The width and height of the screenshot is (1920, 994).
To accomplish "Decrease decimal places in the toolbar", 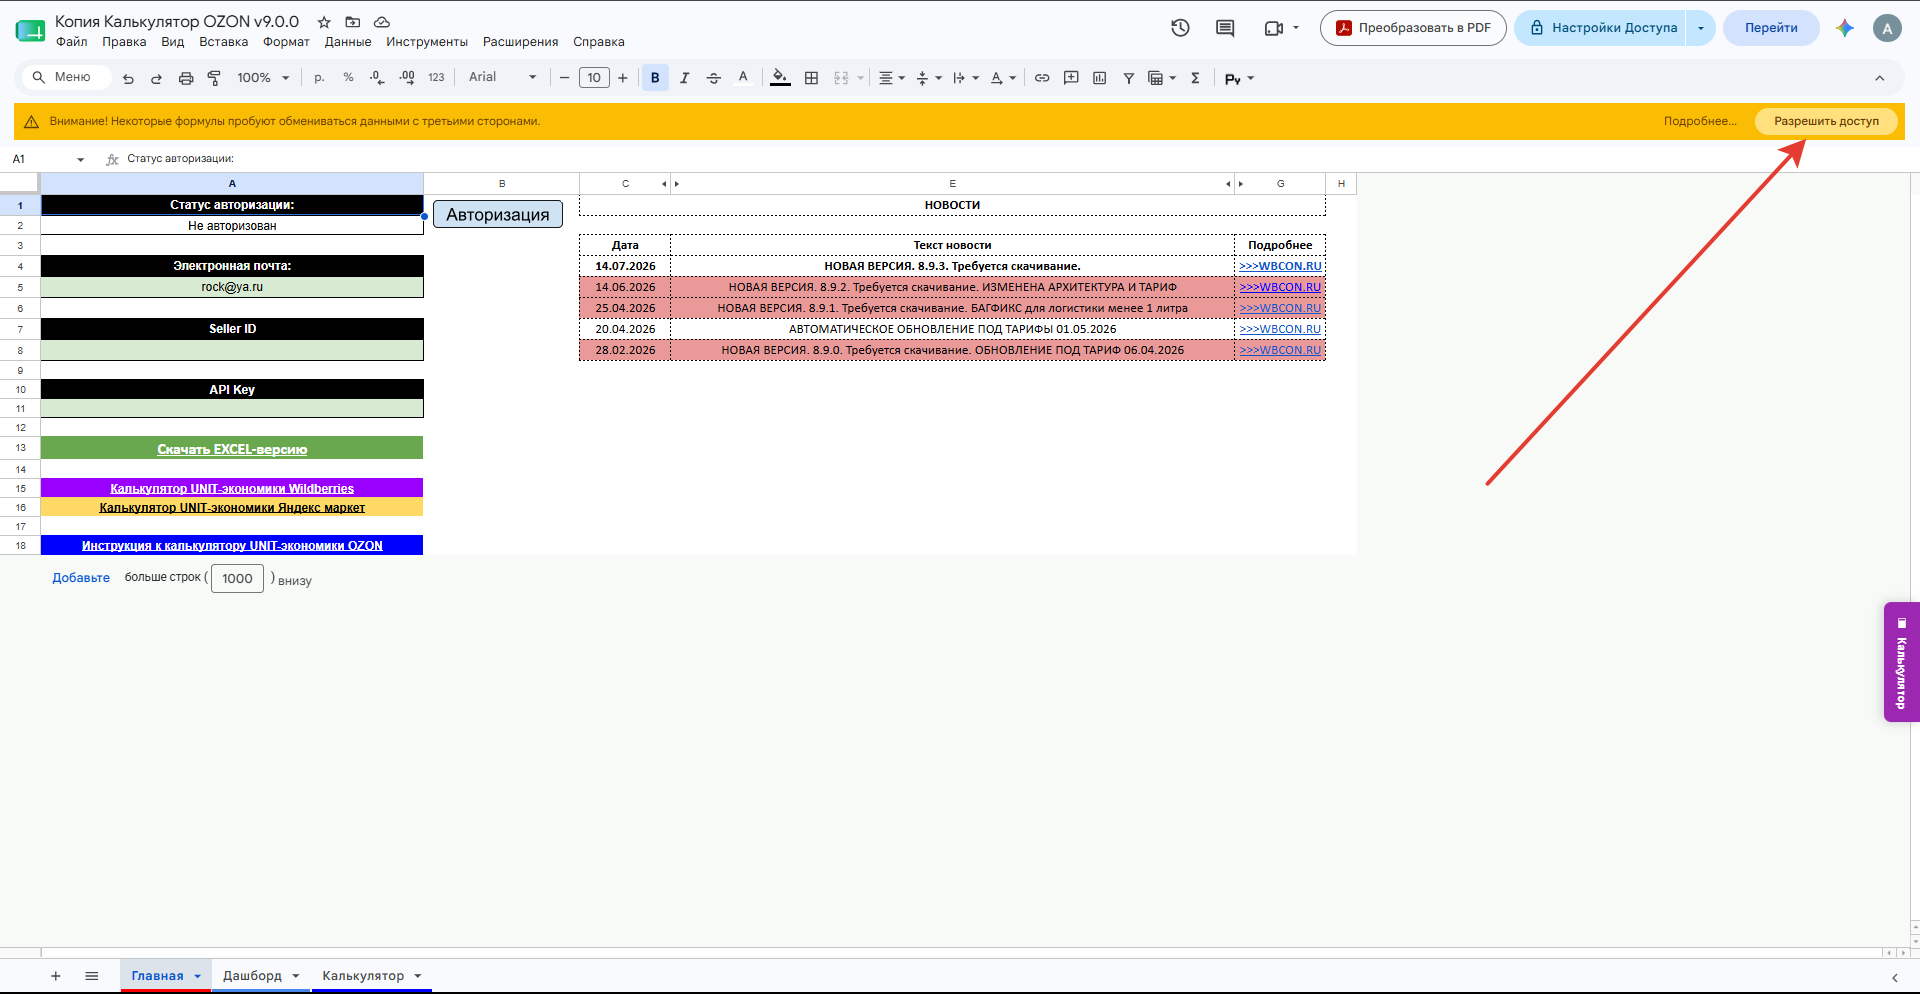I will (377, 78).
